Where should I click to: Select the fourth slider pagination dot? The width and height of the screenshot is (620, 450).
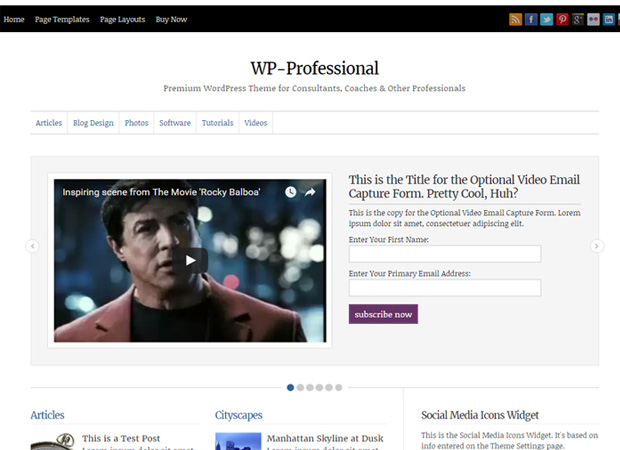tap(319, 388)
